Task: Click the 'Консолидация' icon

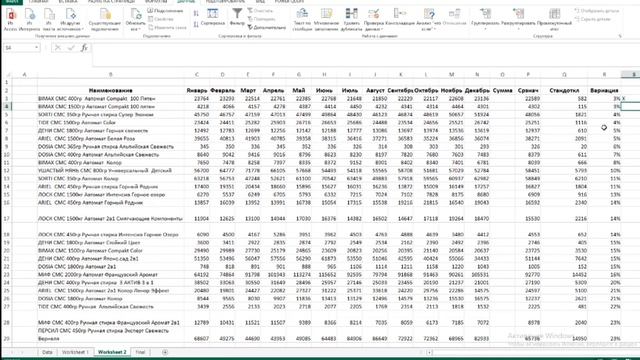Action: pyautogui.click(x=400, y=17)
